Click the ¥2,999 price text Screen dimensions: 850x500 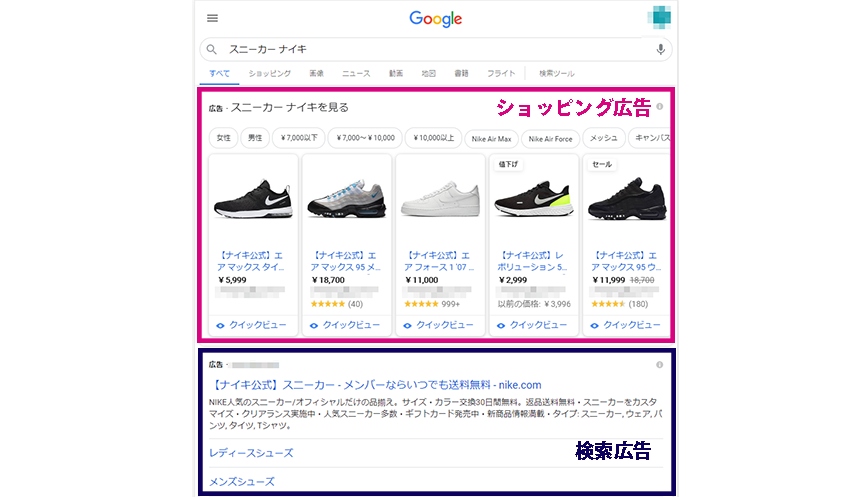(513, 280)
